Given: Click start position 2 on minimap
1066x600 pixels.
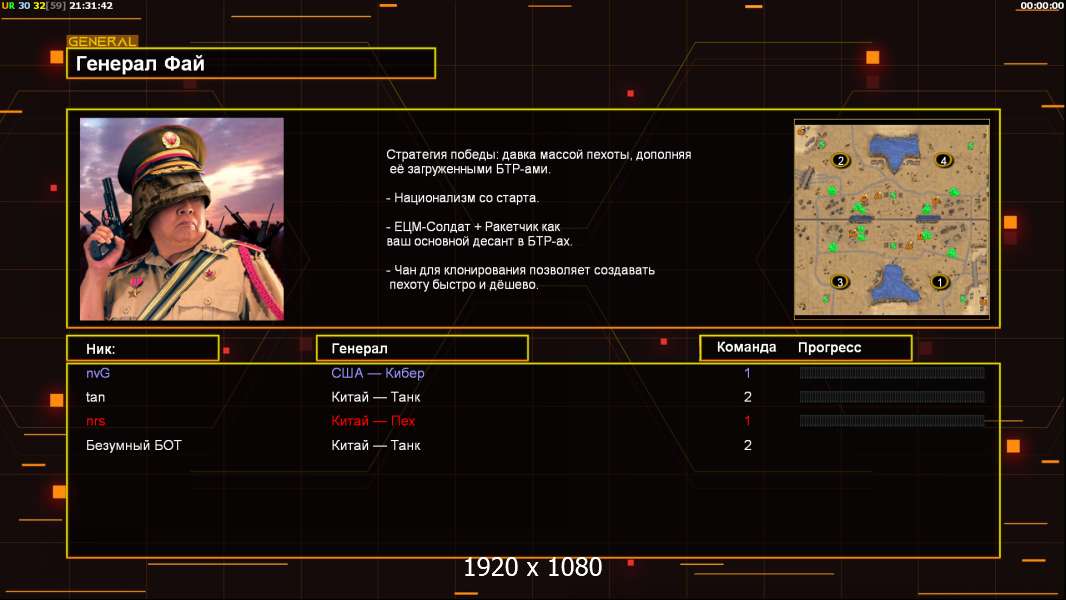Looking at the screenshot, I should point(841,160).
